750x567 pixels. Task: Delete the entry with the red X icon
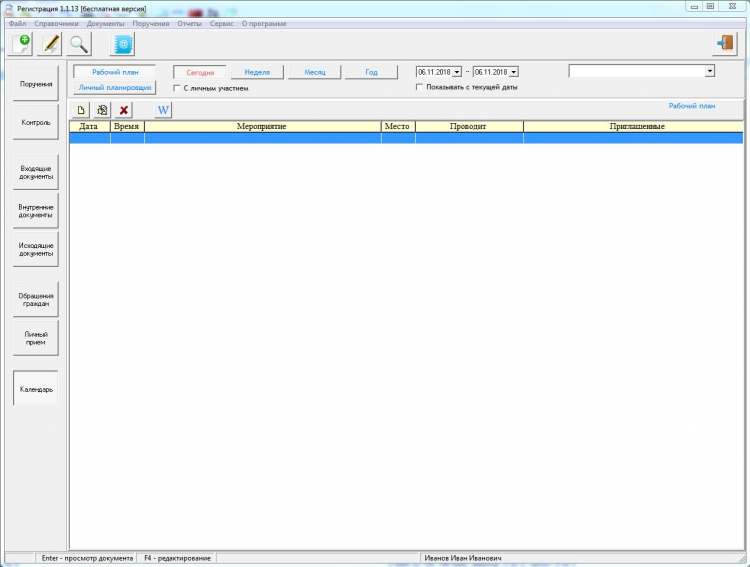click(124, 110)
